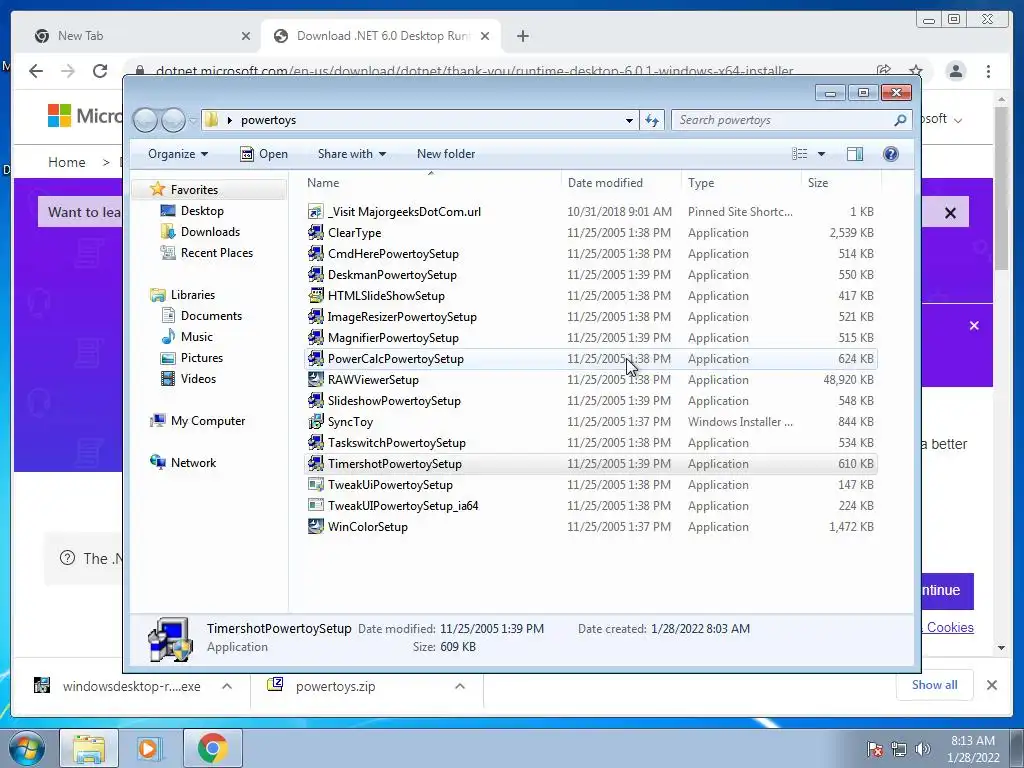Open the Share with dropdown

point(351,153)
